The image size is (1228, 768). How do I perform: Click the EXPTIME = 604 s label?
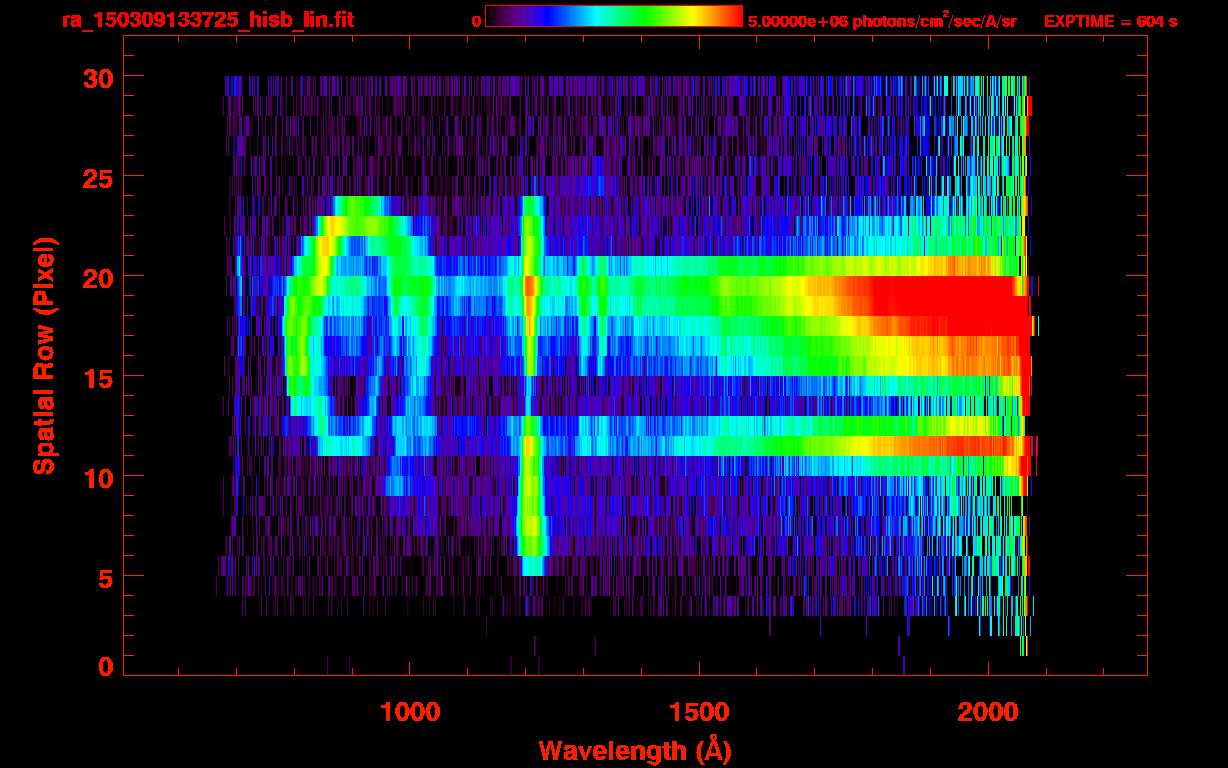pos(1109,20)
